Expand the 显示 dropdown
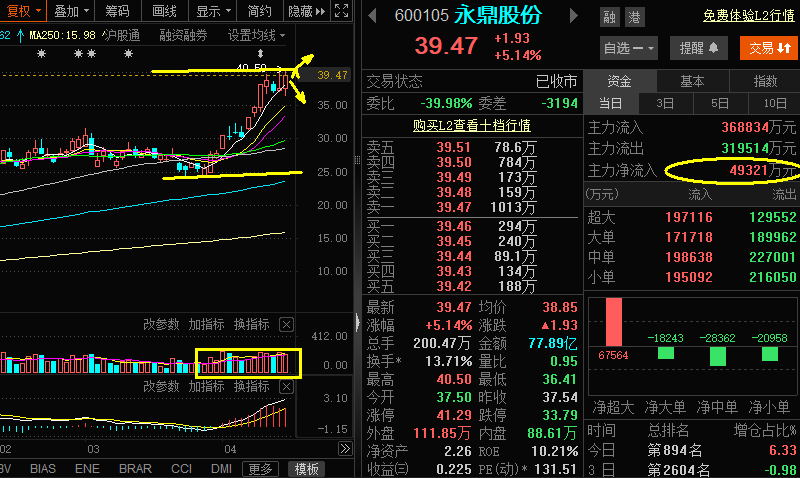The width and height of the screenshot is (800, 478). pos(213,11)
